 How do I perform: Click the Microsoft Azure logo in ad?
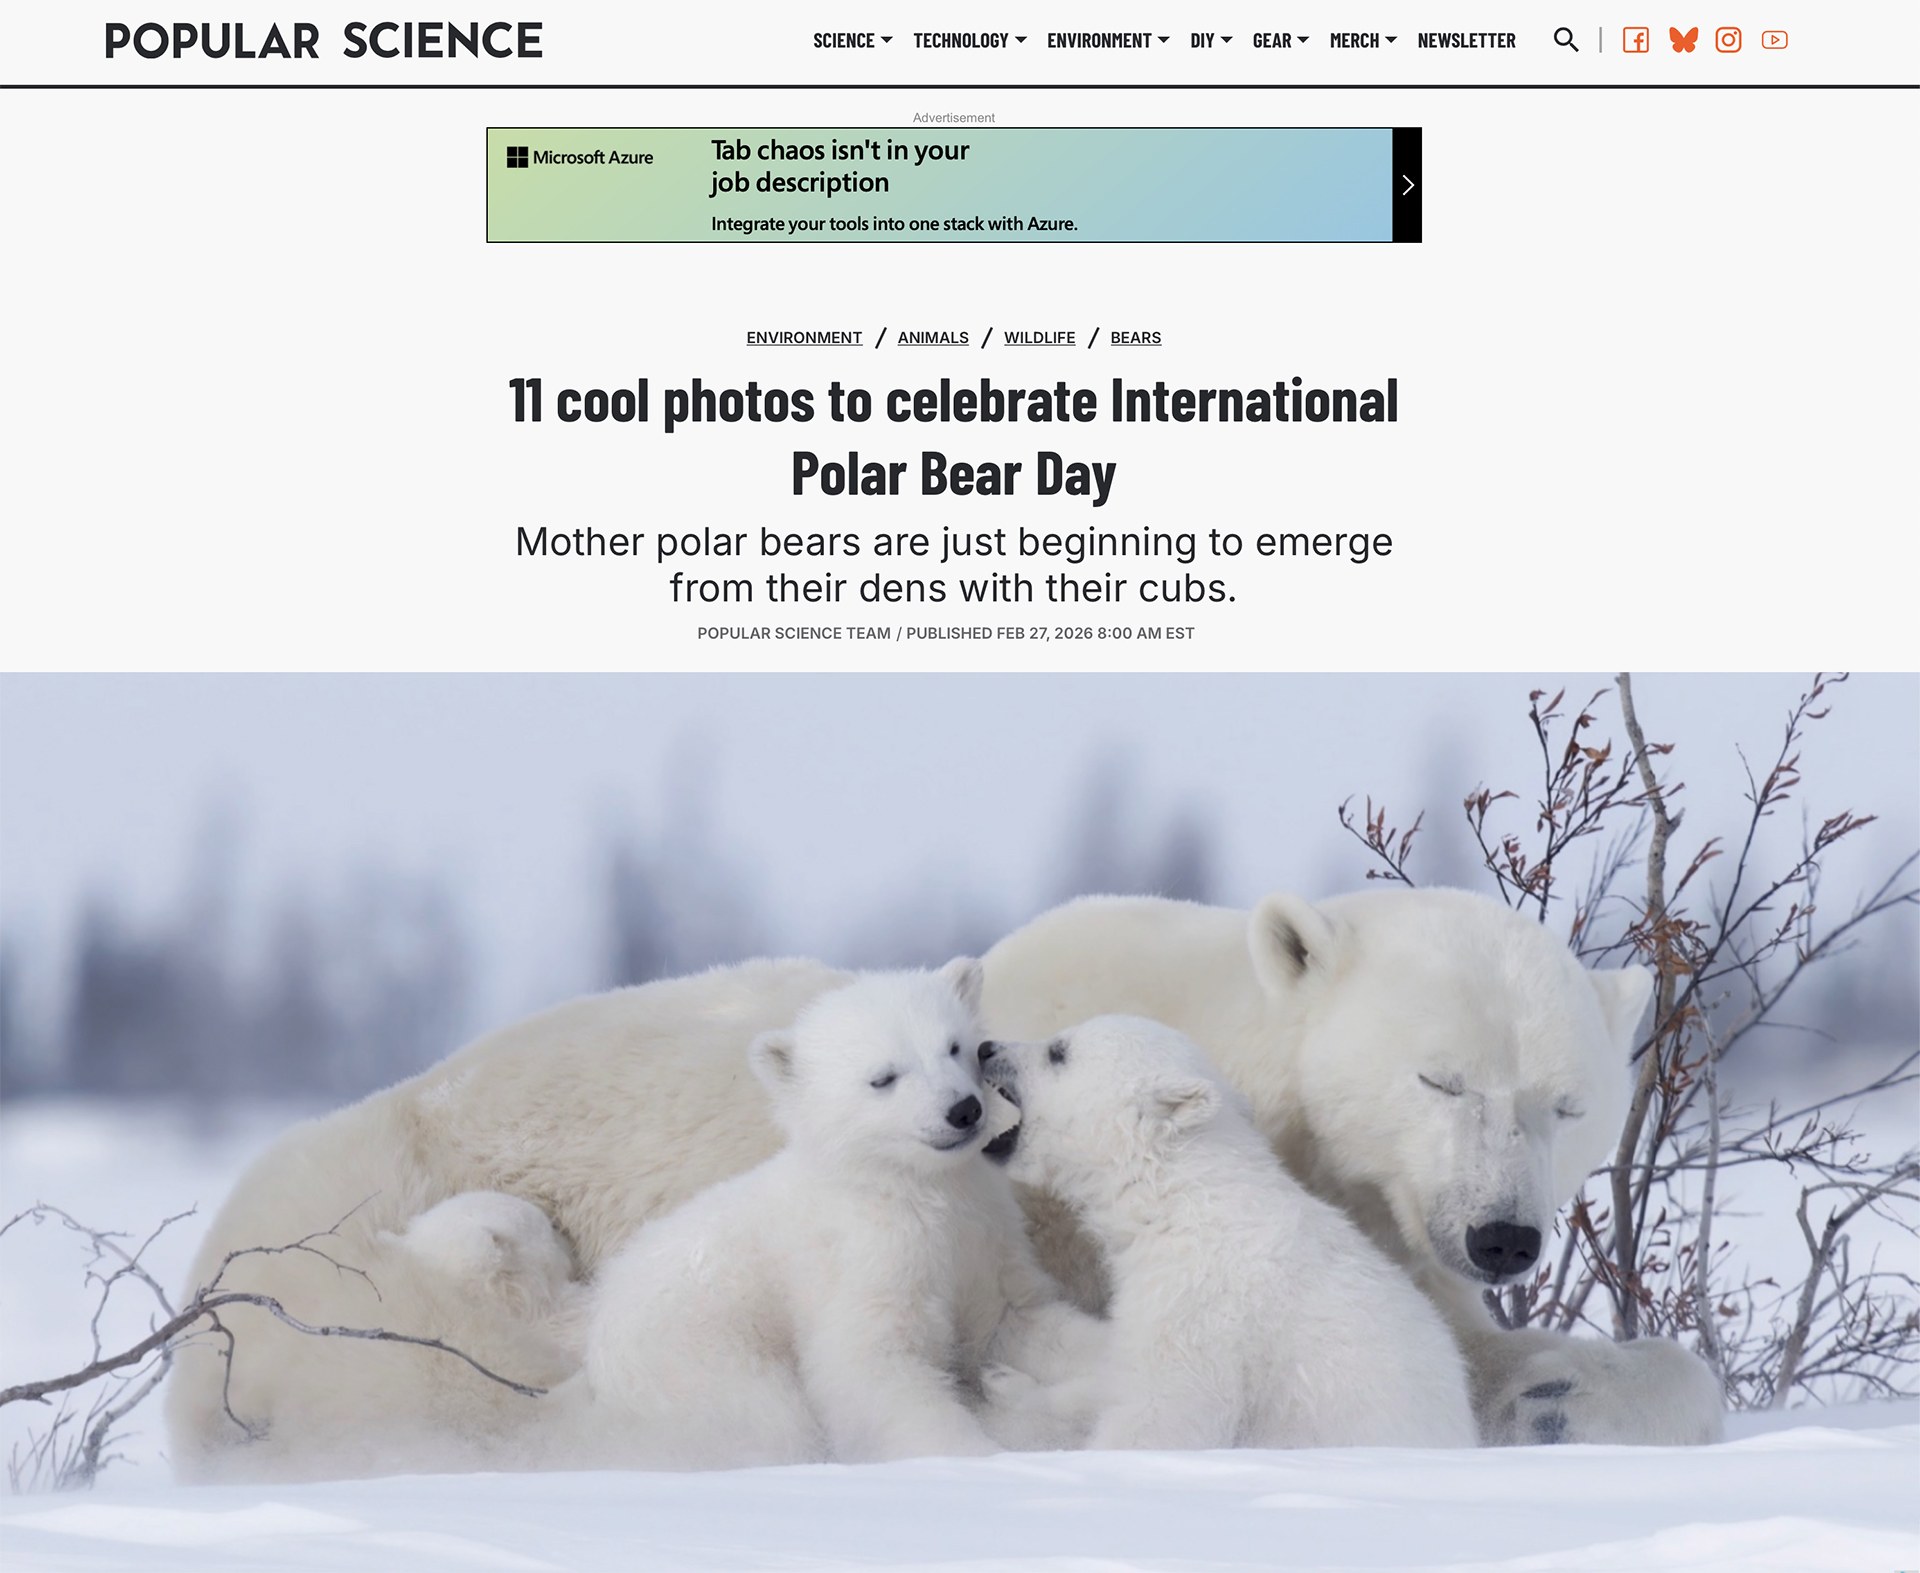(x=580, y=157)
